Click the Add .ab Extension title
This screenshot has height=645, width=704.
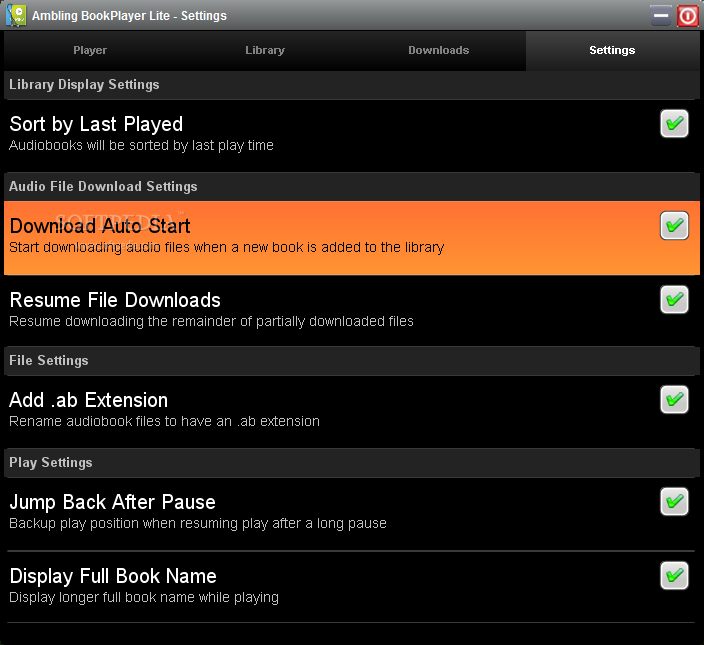tap(88, 400)
